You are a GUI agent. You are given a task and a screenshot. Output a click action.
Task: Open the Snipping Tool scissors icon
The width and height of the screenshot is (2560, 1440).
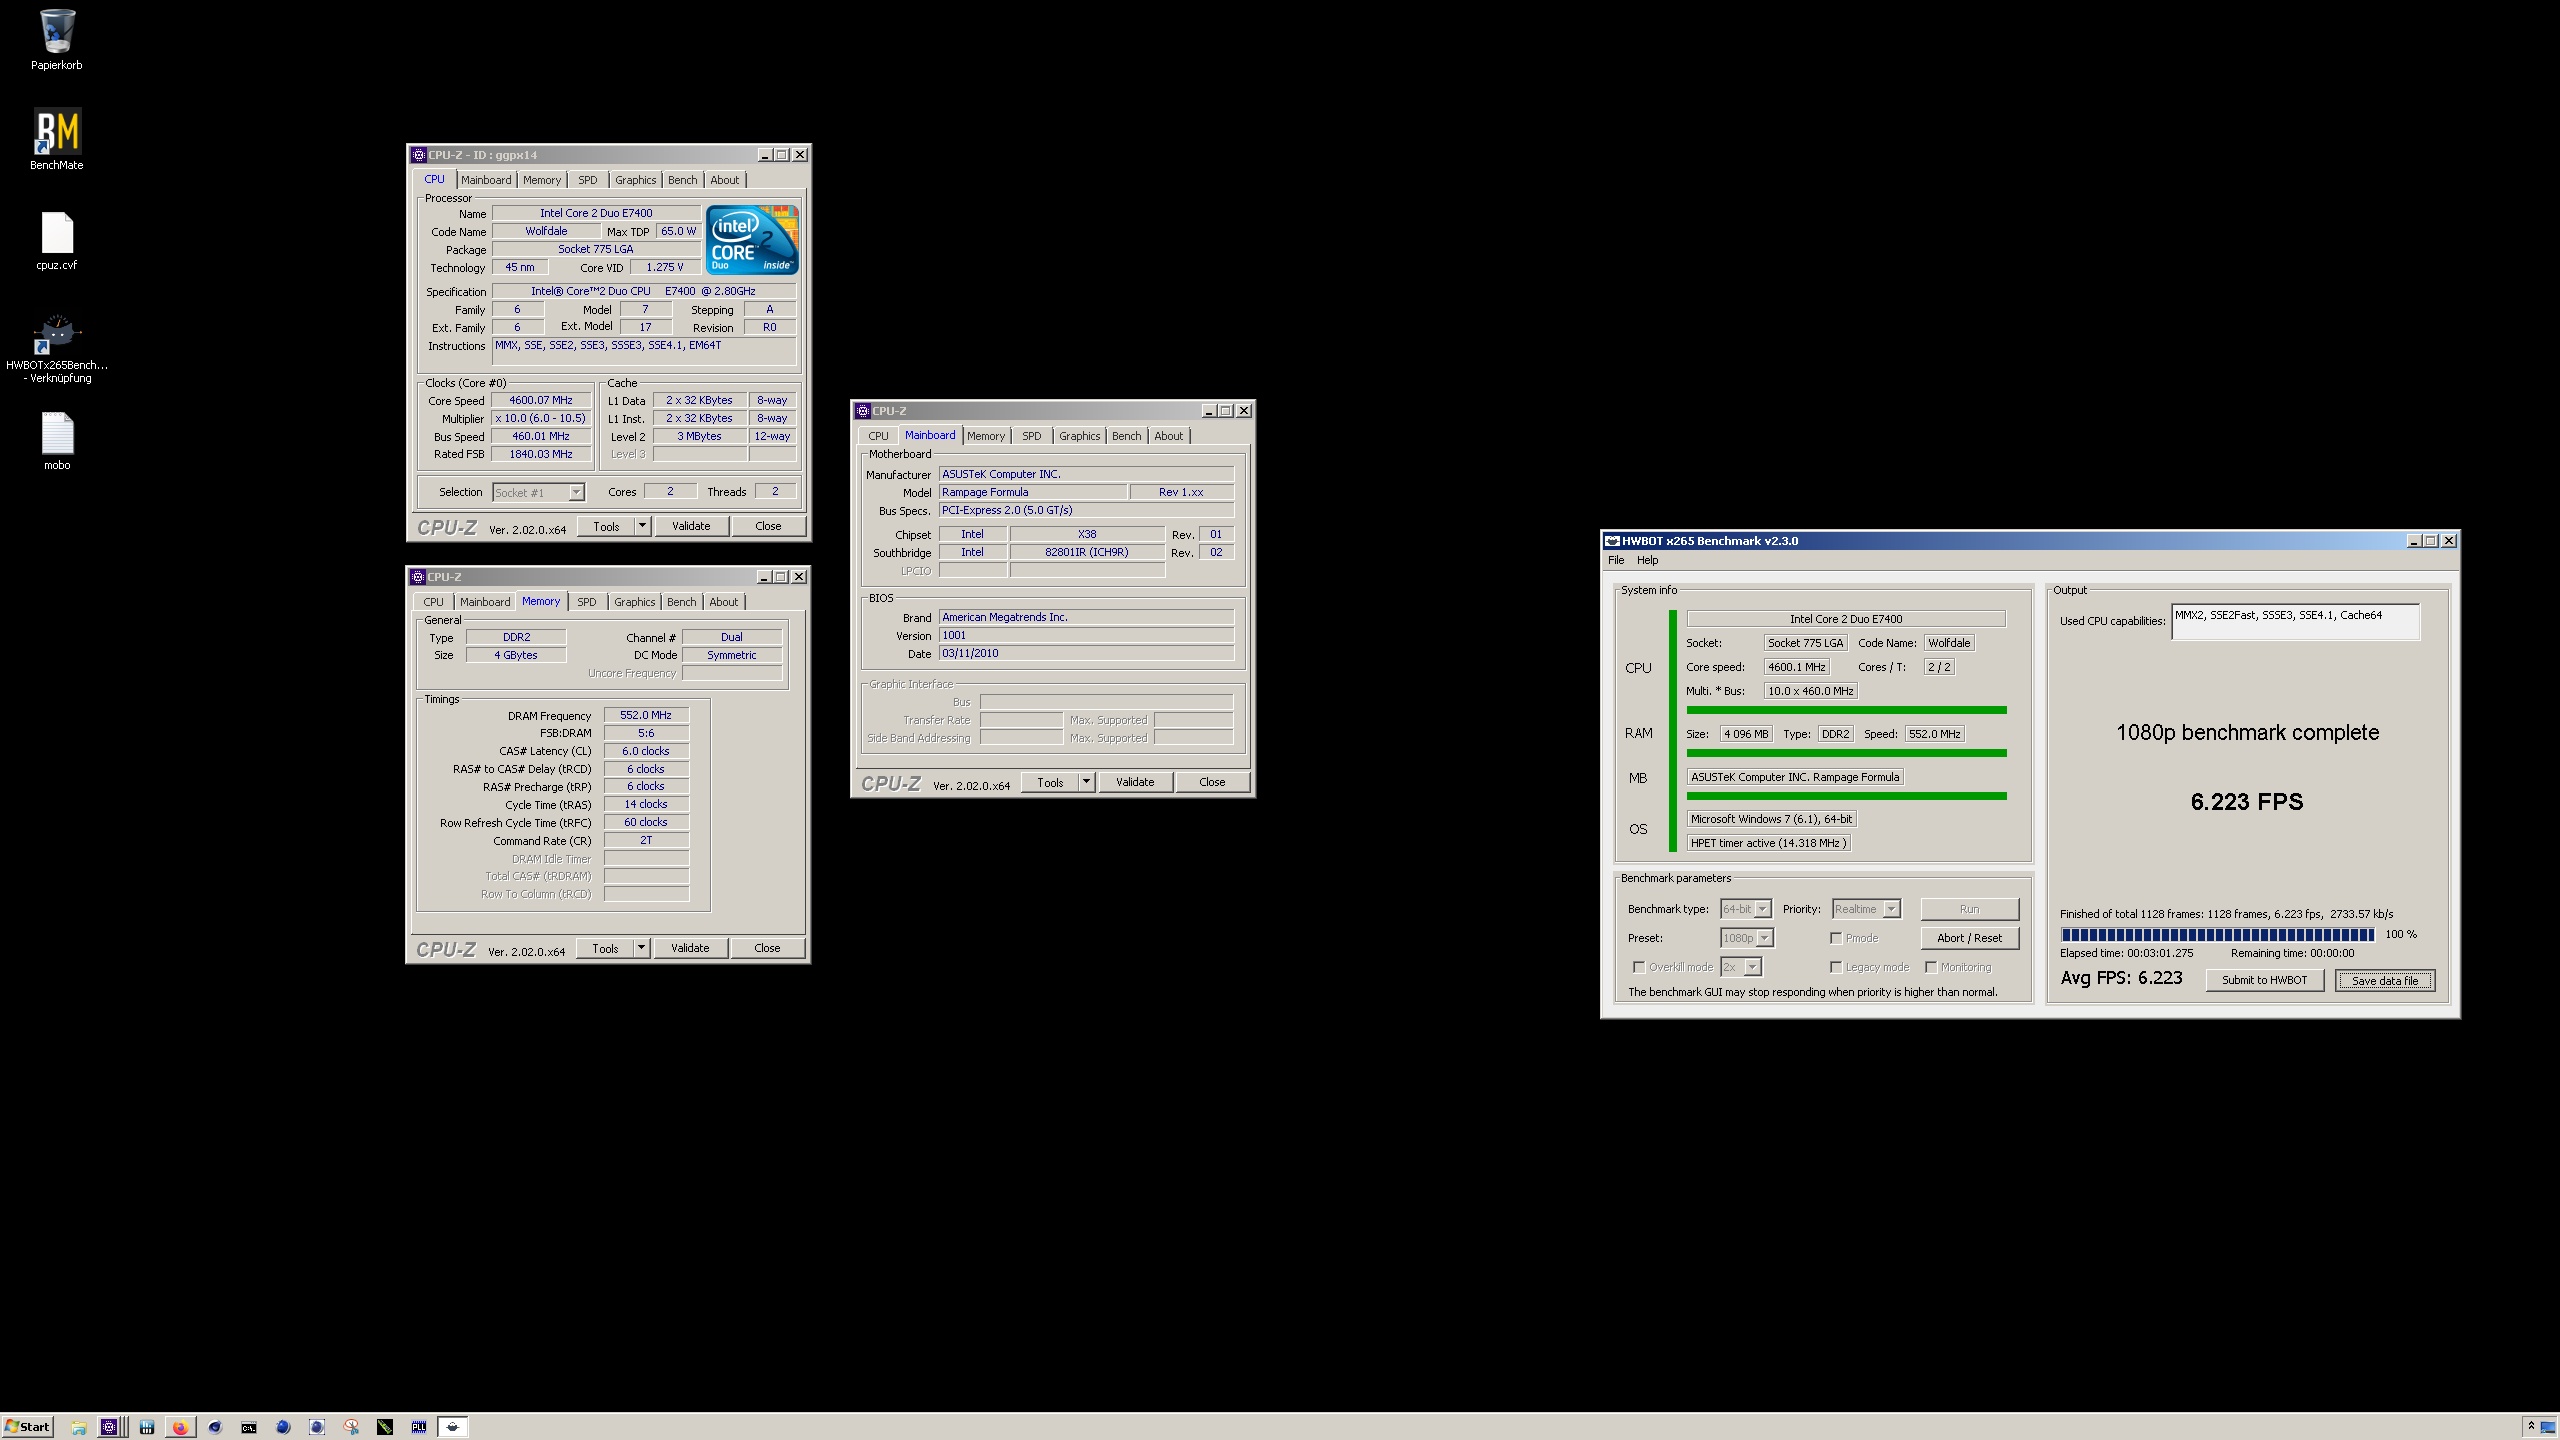click(351, 1427)
